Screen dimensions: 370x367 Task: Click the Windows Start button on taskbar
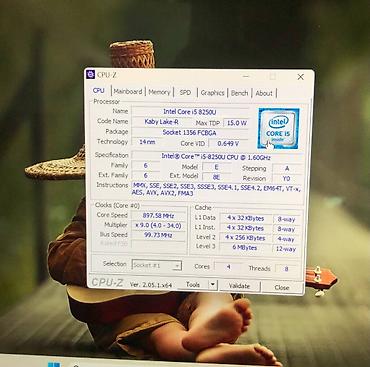coord(54,365)
